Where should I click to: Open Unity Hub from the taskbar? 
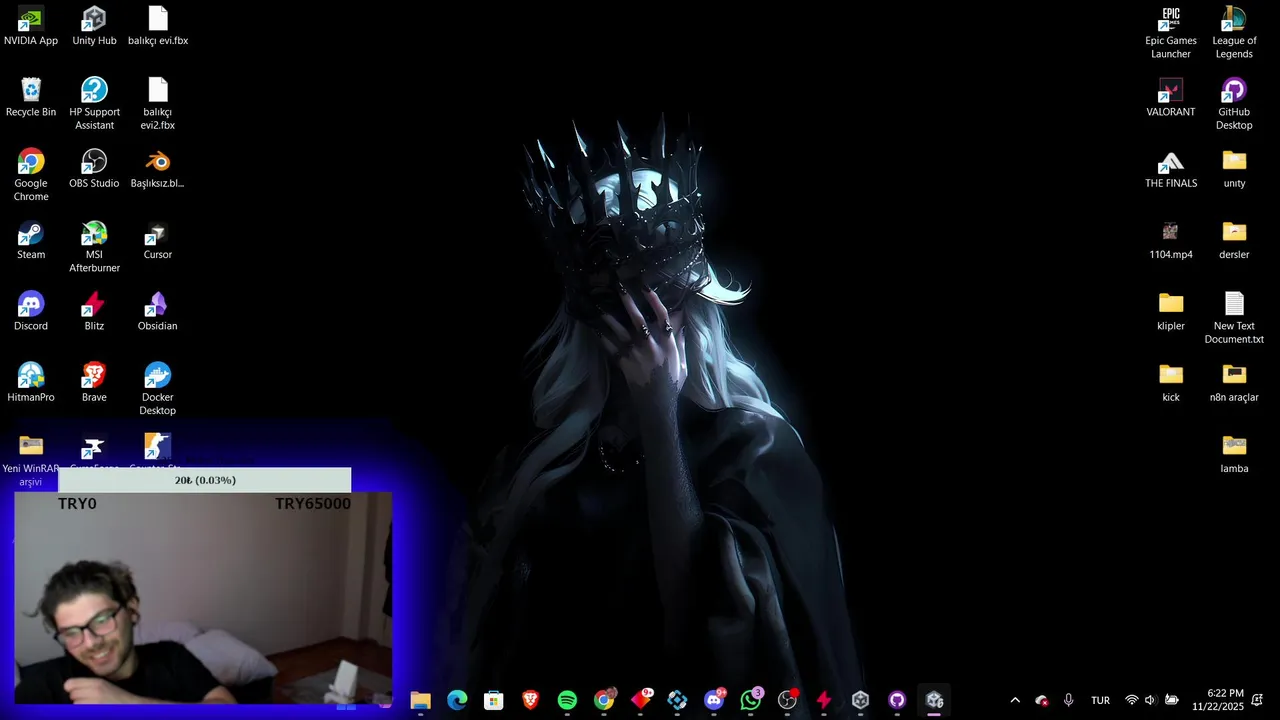point(860,700)
